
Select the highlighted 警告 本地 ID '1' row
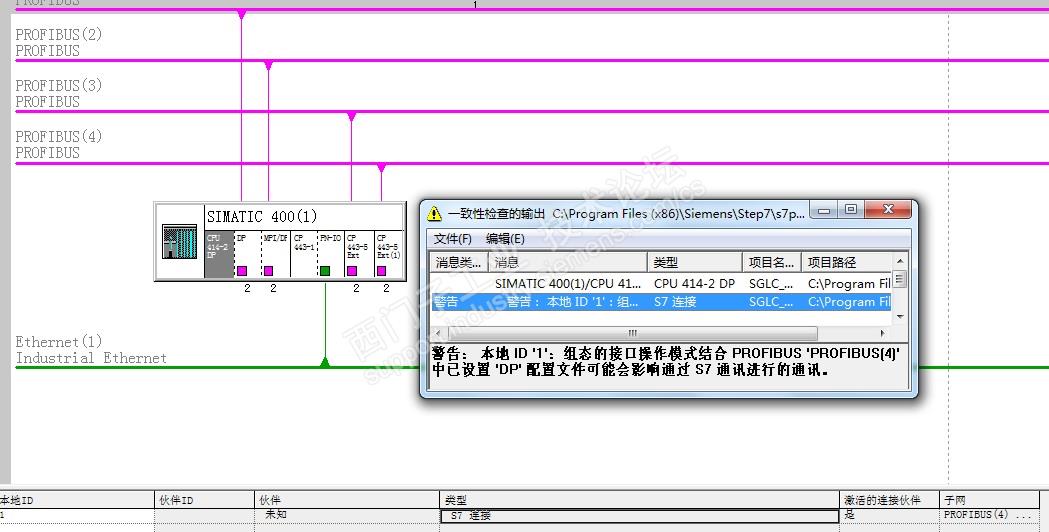(661, 302)
